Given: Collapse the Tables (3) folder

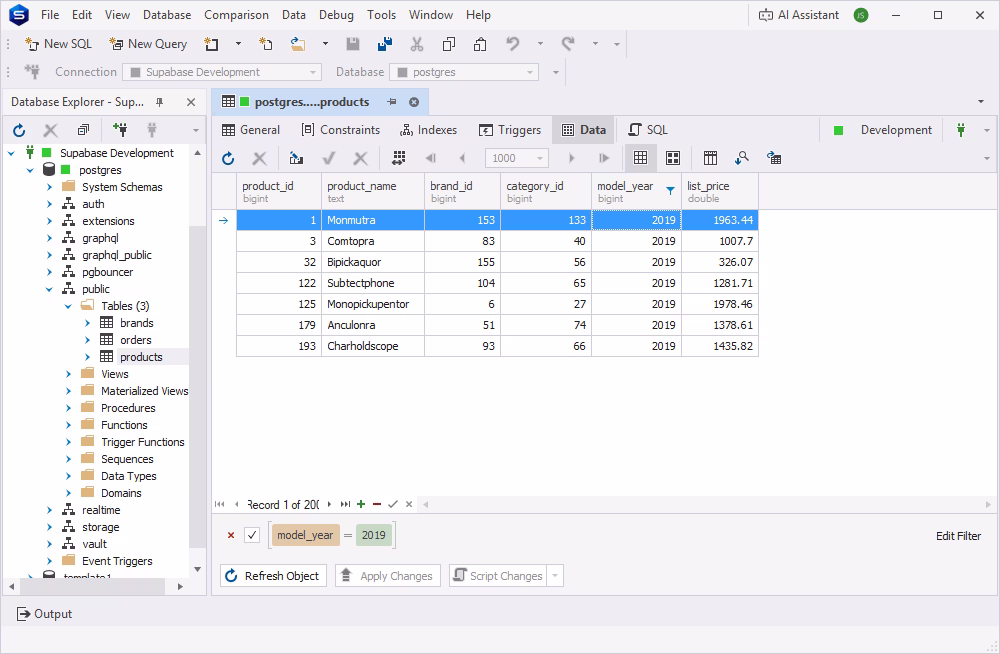Looking at the screenshot, I should coord(68,306).
